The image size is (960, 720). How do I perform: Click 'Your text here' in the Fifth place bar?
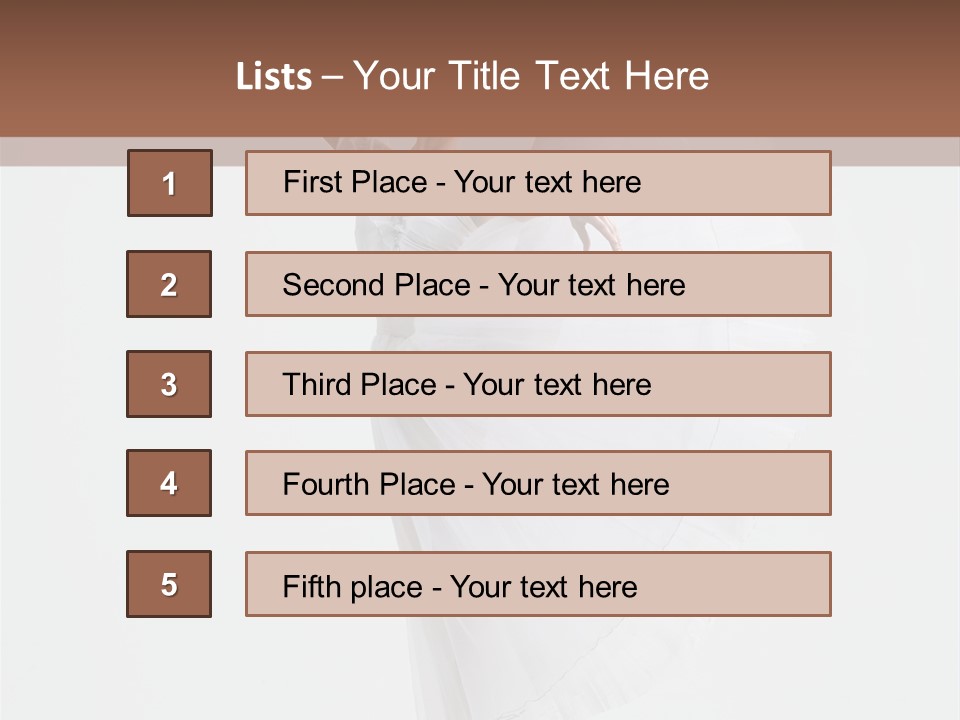tap(543, 586)
